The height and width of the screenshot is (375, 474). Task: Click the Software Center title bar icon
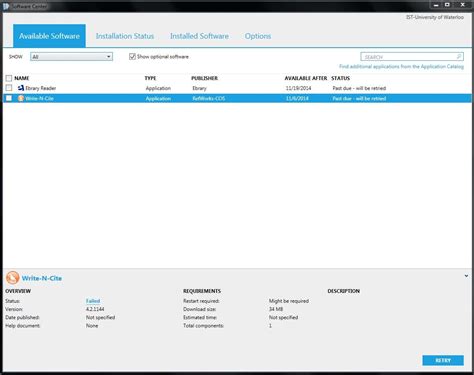(6, 6)
